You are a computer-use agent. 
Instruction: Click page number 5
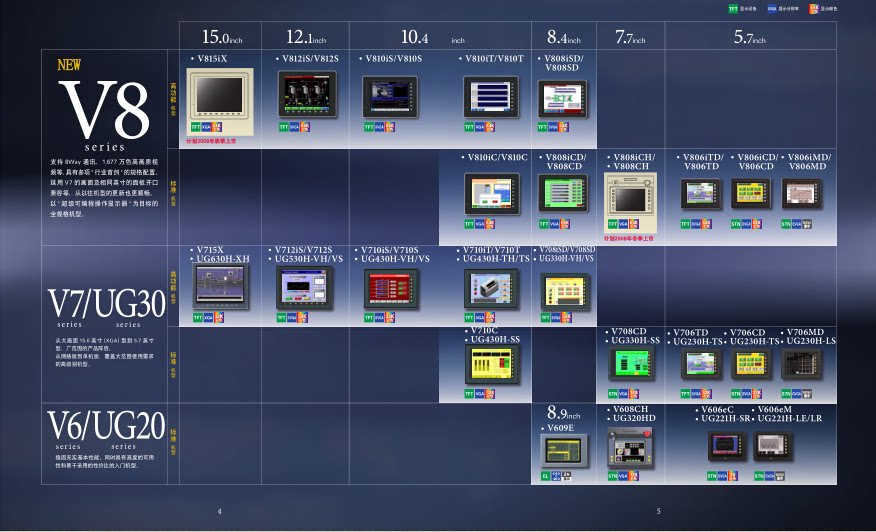(x=658, y=511)
